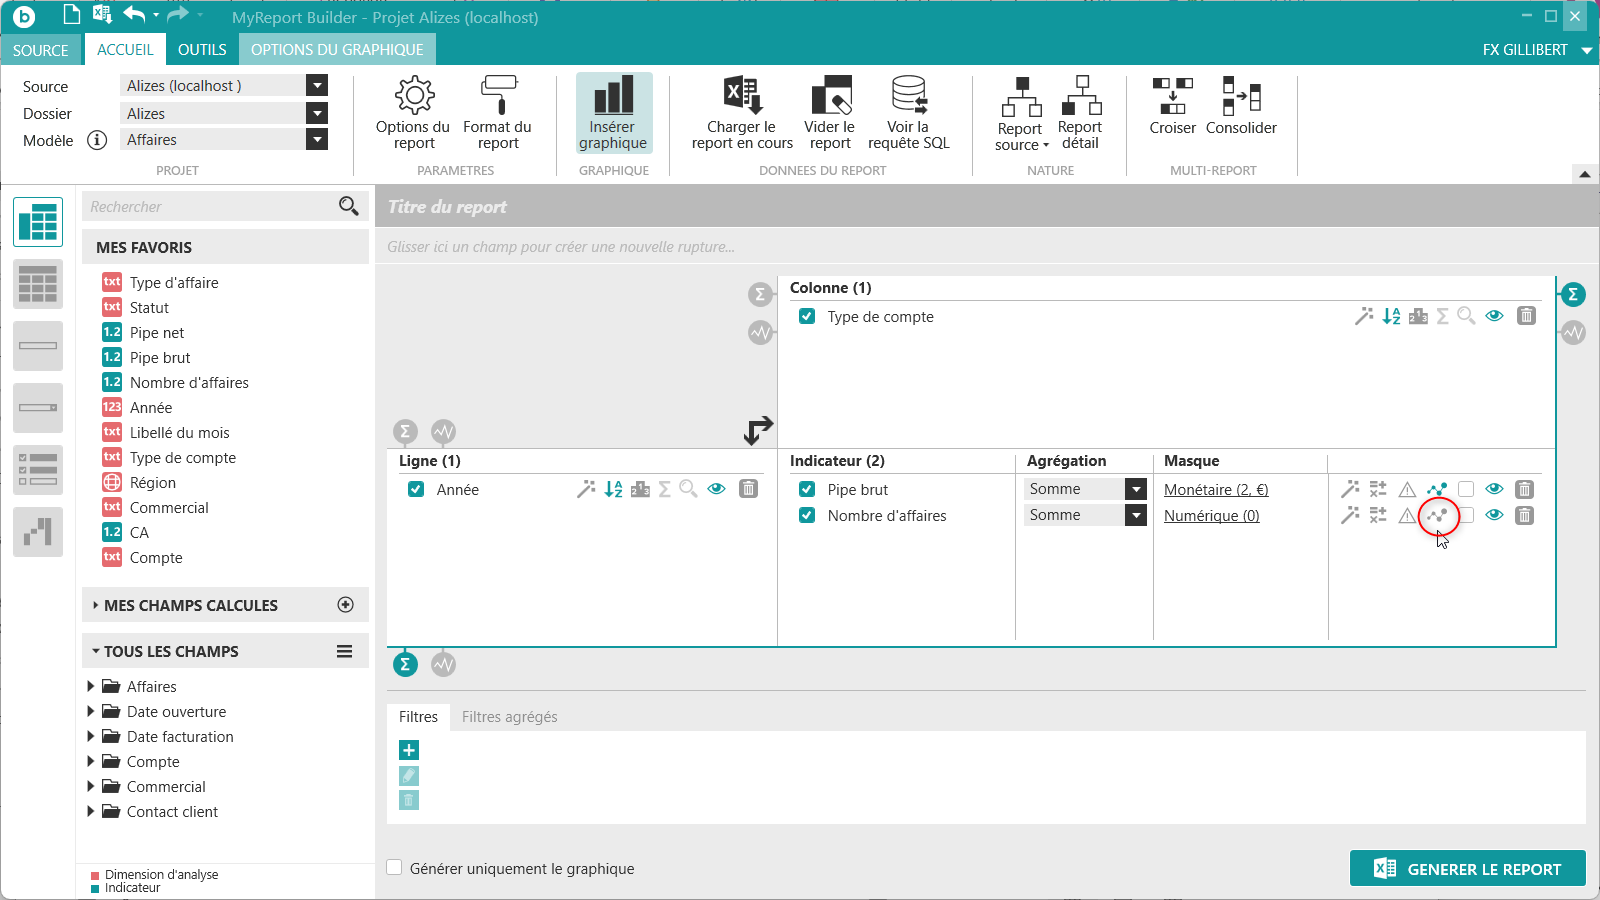This screenshot has height=900, width=1600.
Task: Expand the Date facturation folder
Action: (91, 736)
